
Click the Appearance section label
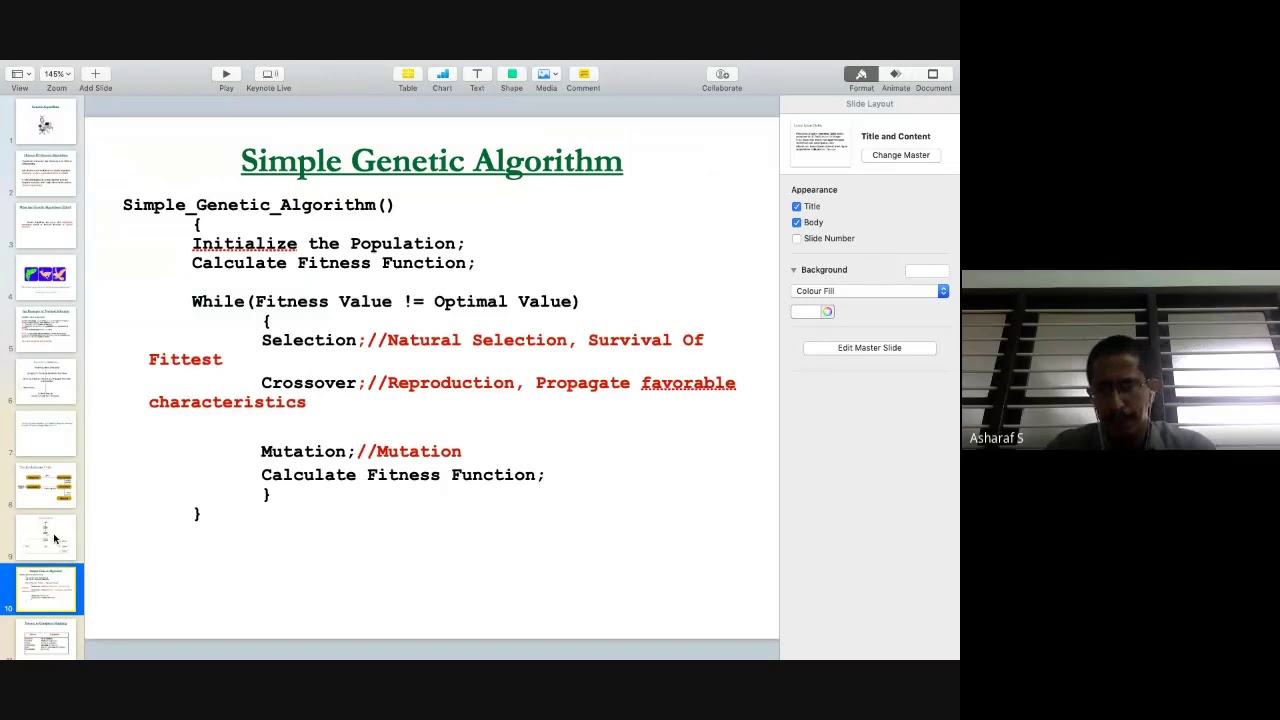coord(814,190)
